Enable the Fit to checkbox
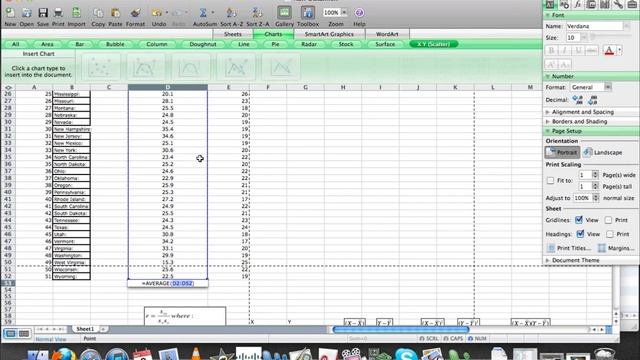Image resolution: width=640 pixels, height=360 pixels. click(550, 180)
